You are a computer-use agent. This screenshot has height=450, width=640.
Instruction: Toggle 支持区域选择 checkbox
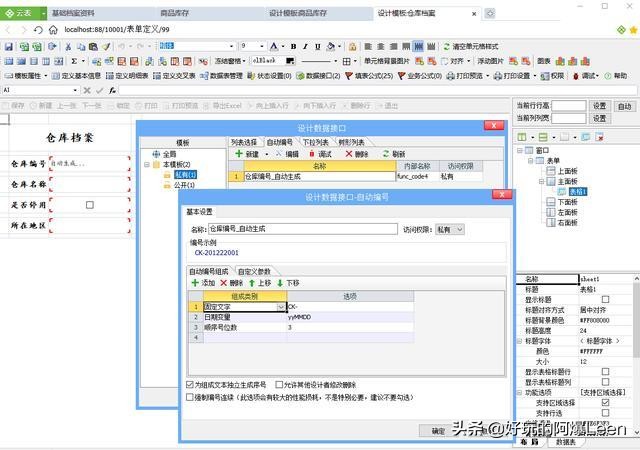[x=605, y=403]
